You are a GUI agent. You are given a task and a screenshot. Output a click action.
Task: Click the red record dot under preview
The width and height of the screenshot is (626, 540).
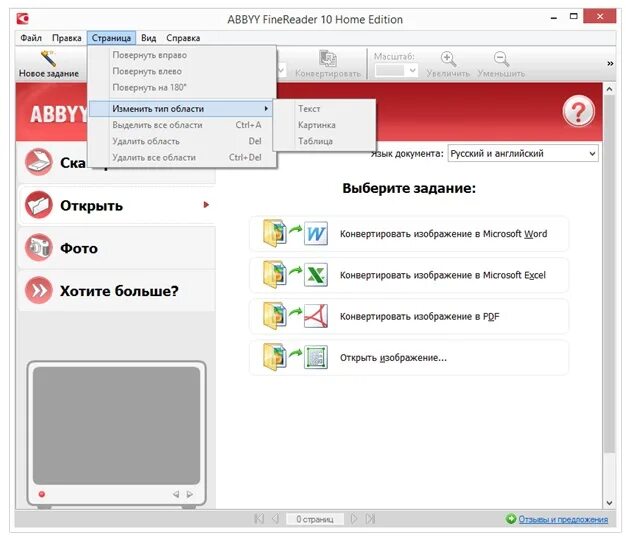(42, 494)
